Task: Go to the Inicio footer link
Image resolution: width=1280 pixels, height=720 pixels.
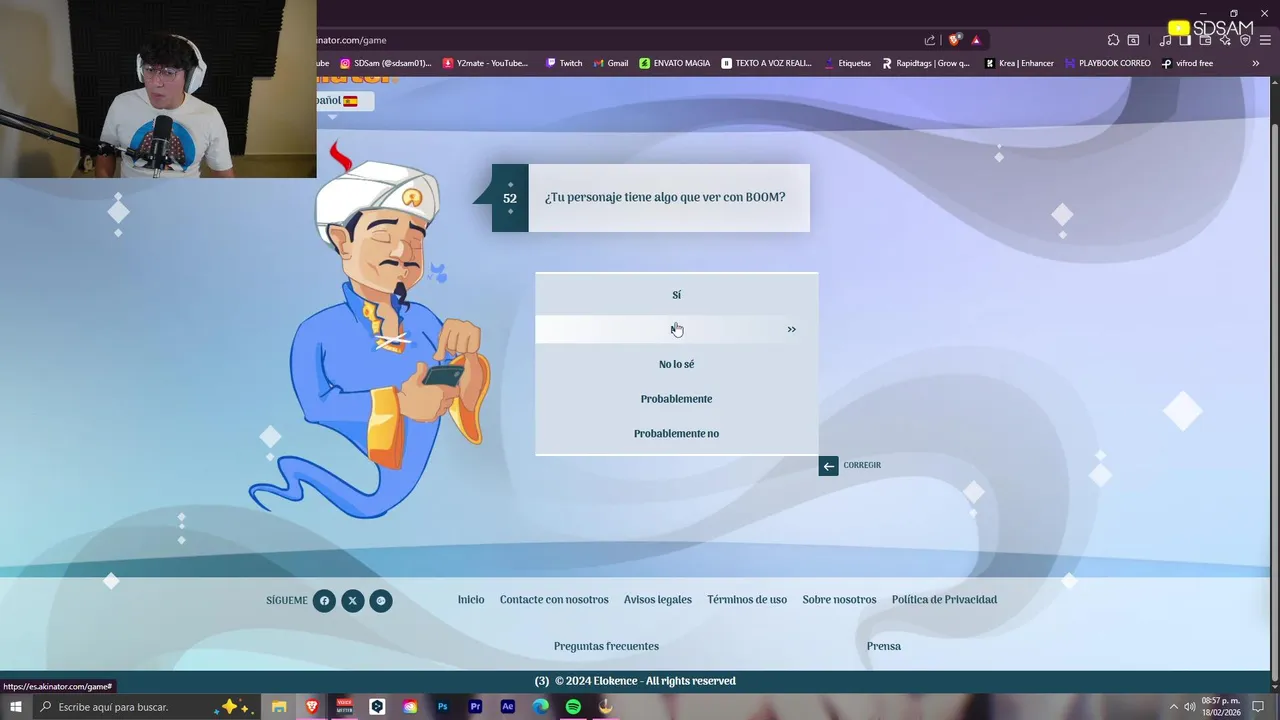Action: (471, 600)
